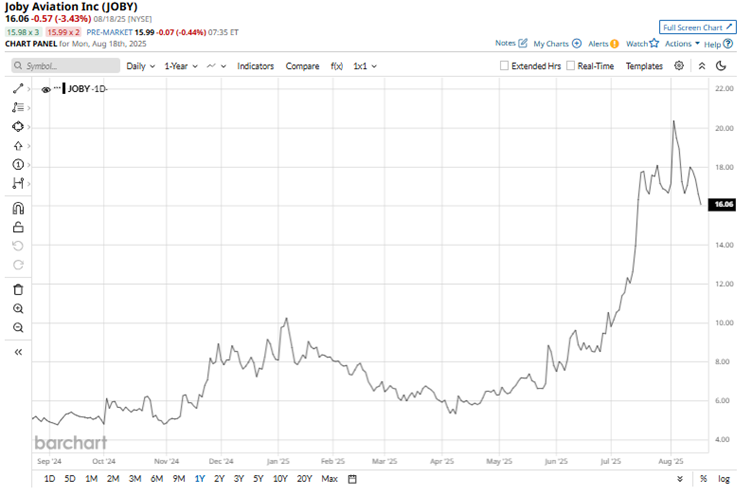752x497 pixels.
Task: Open the 1x1 grid layout dropdown
Action: [365, 66]
